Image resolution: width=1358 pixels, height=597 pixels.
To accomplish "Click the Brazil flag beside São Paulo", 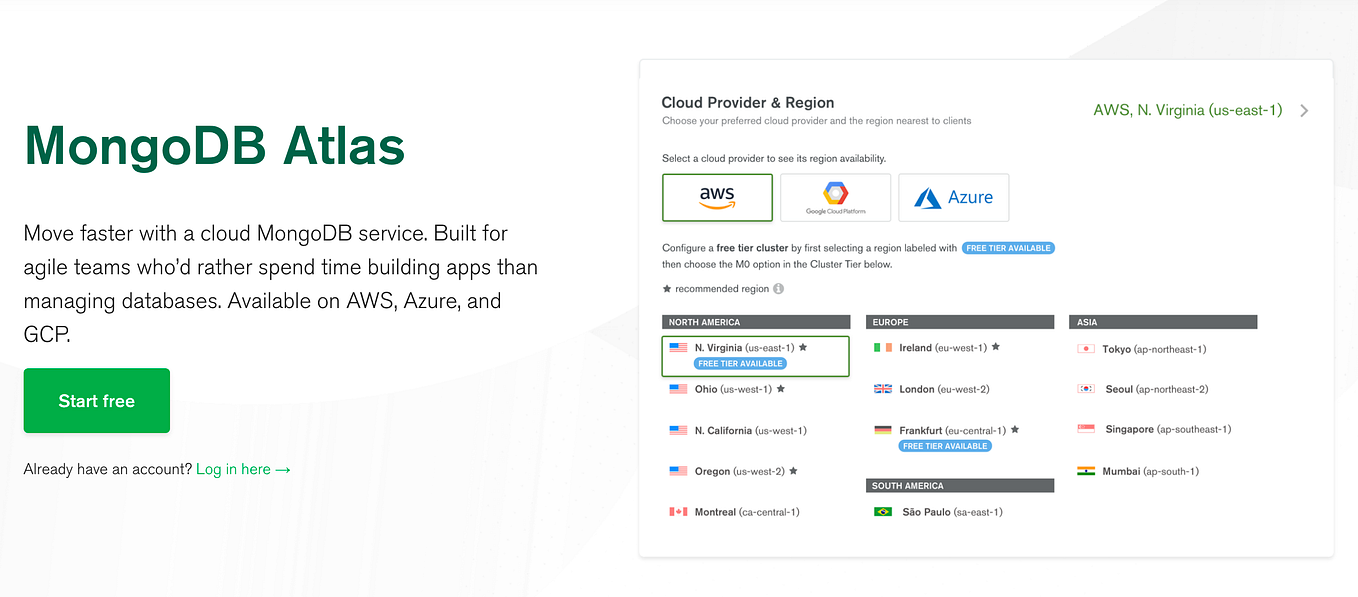I will [882, 511].
